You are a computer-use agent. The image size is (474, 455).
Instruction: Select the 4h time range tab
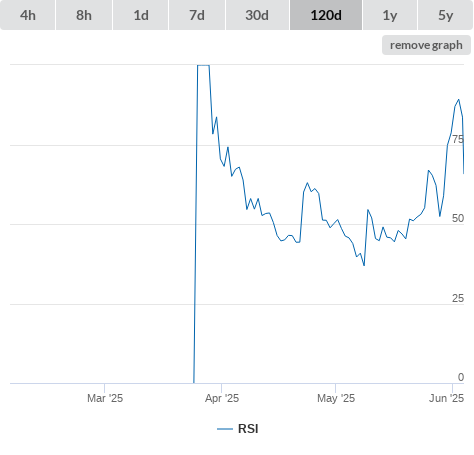pos(28,15)
